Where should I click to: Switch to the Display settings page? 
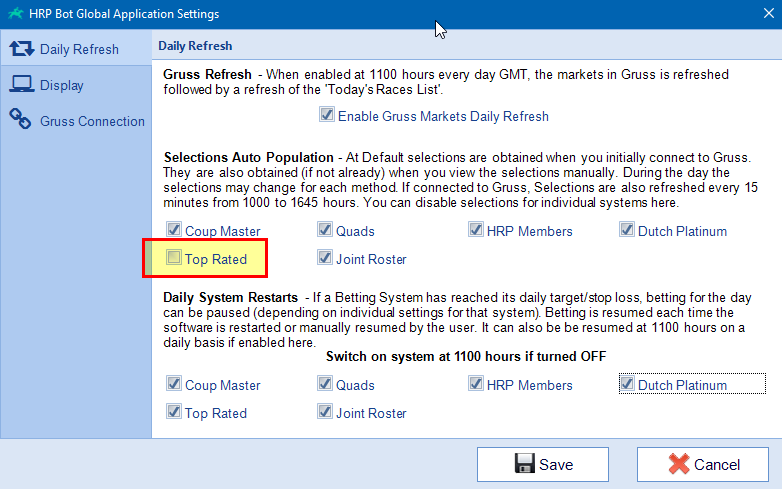[x=76, y=85]
